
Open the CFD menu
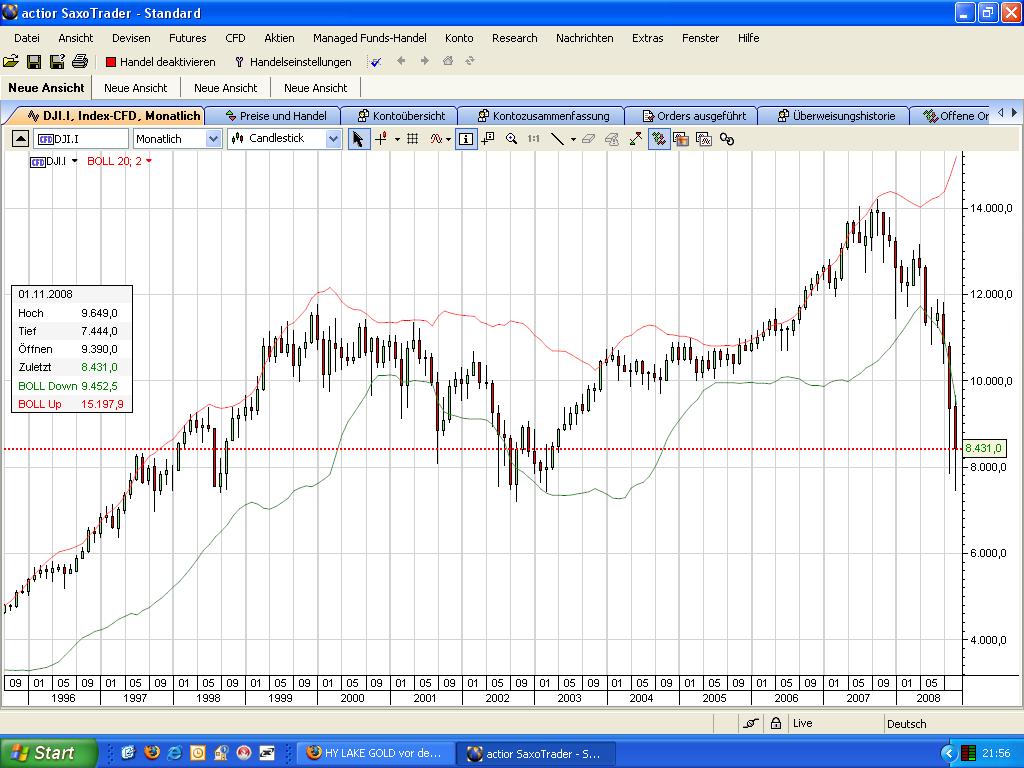[235, 38]
